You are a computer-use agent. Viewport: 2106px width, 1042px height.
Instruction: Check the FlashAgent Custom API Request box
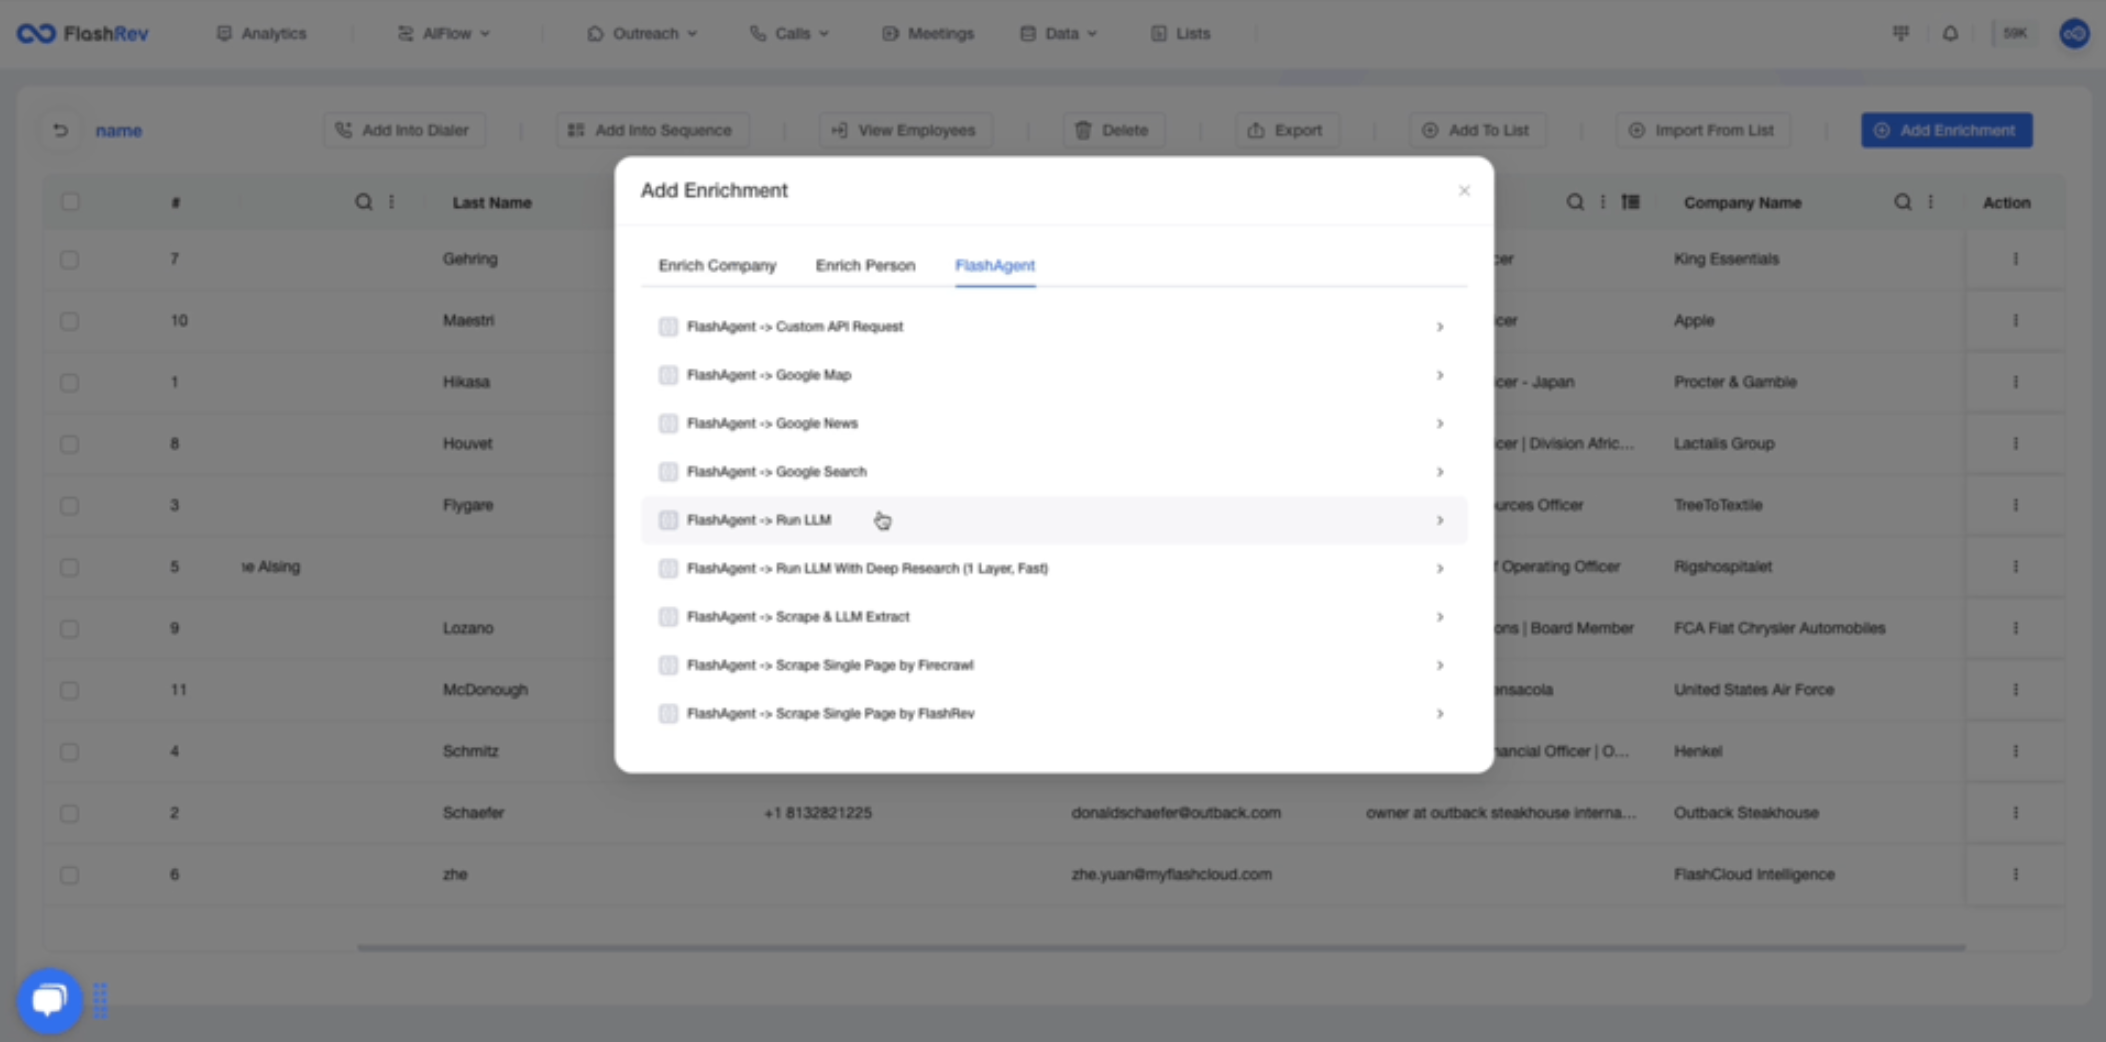668,327
